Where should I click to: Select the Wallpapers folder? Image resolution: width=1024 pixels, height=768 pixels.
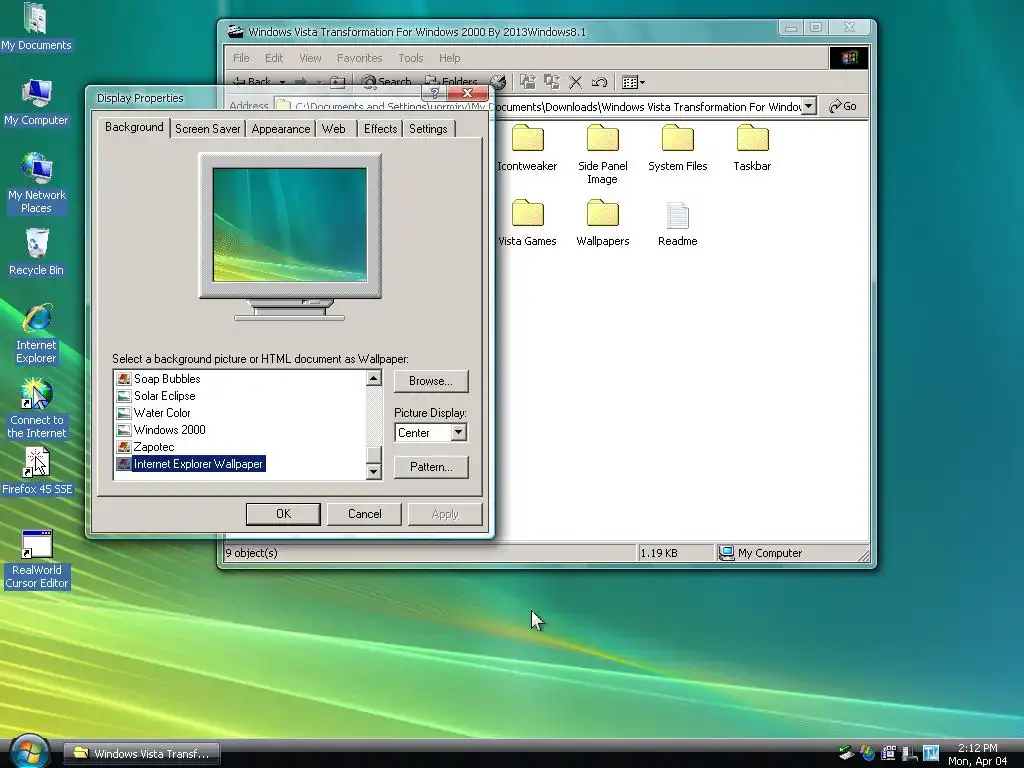click(602, 223)
